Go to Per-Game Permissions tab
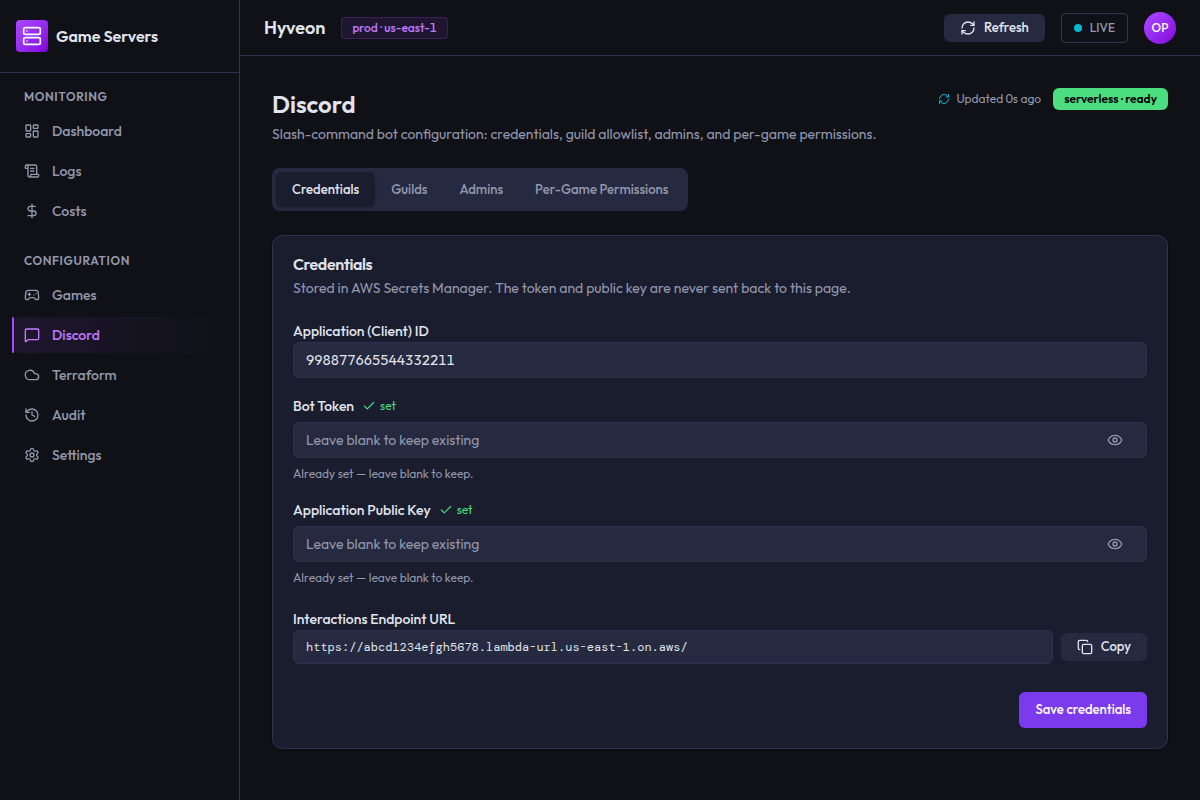1200x800 pixels. [601, 189]
